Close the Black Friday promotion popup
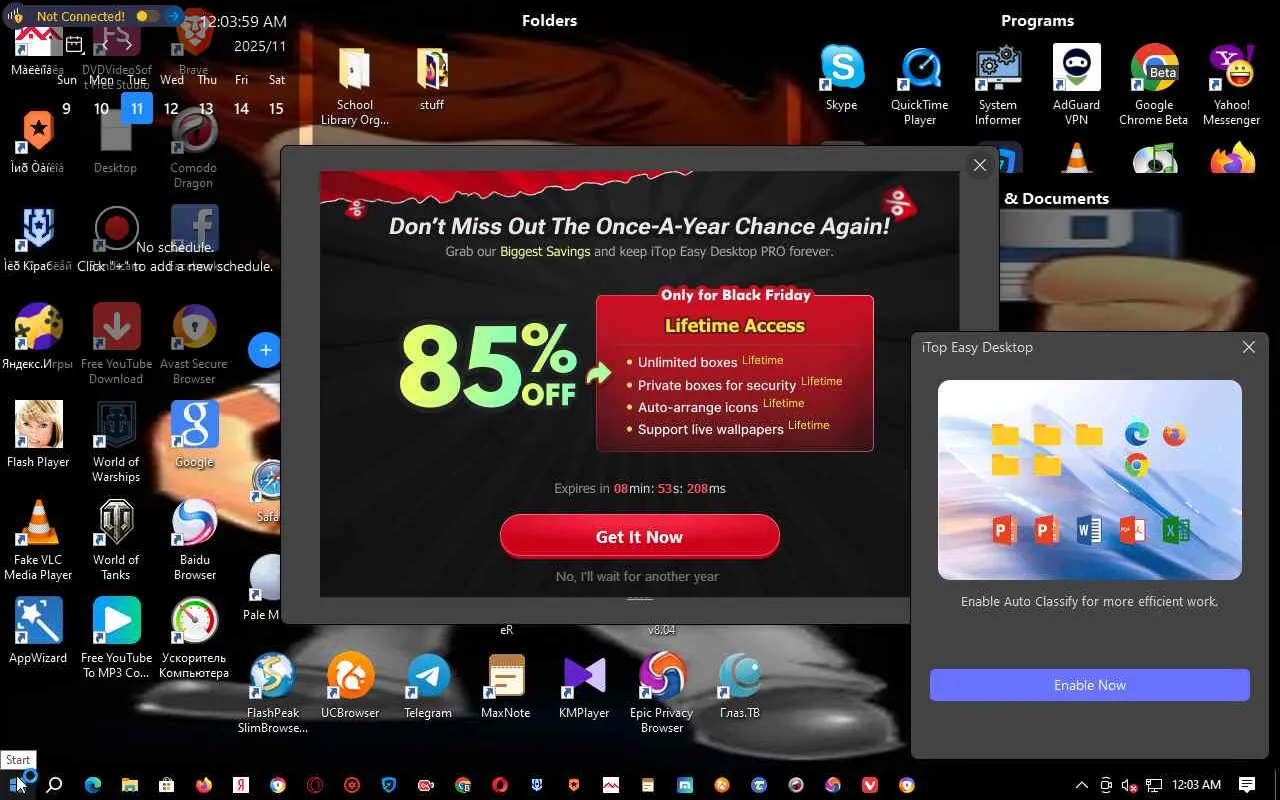 [980, 165]
